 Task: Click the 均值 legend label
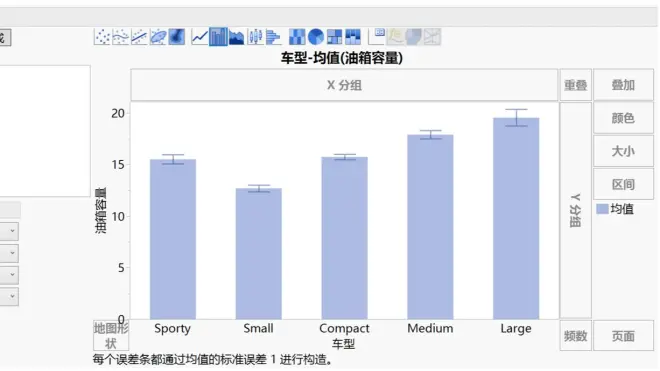(x=622, y=209)
